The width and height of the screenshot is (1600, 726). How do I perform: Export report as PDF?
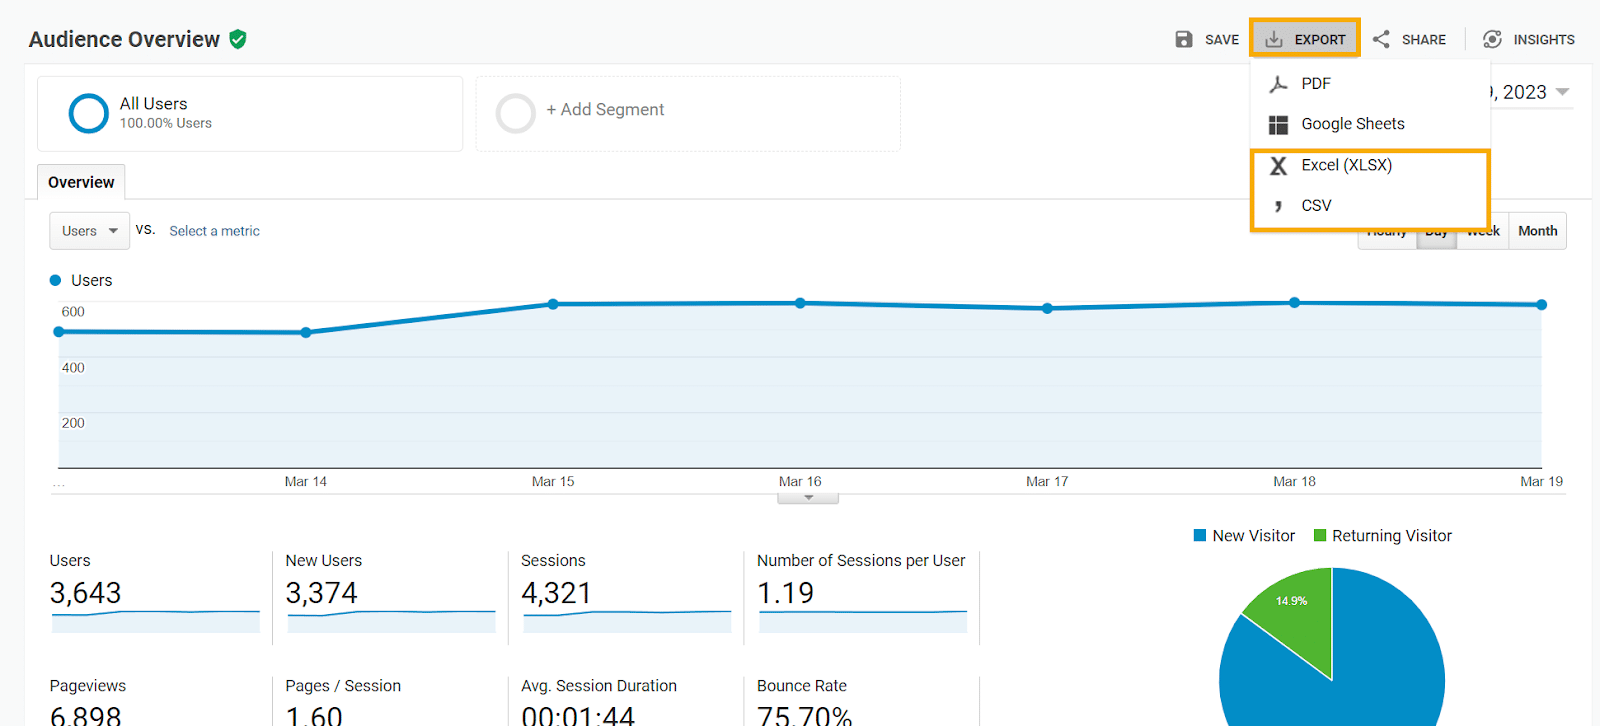point(1370,84)
